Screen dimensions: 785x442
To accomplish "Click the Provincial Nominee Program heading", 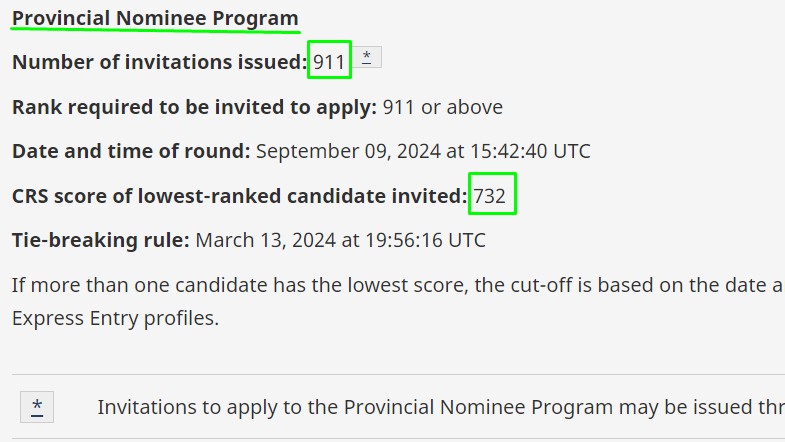I will tap(155, 18).
